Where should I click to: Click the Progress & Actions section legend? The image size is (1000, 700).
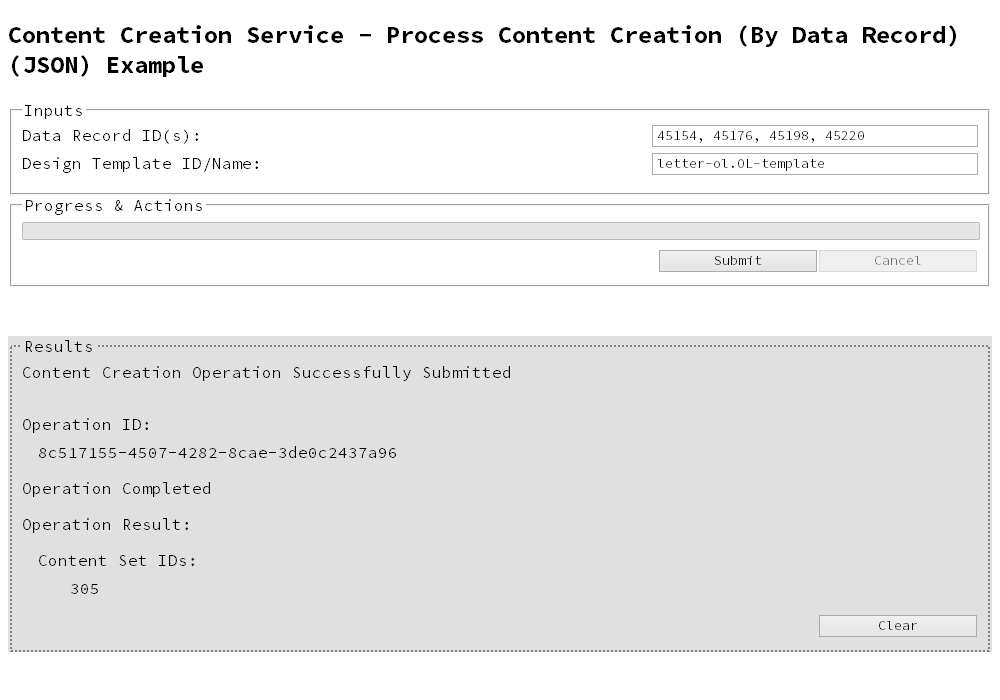[111, 205]
